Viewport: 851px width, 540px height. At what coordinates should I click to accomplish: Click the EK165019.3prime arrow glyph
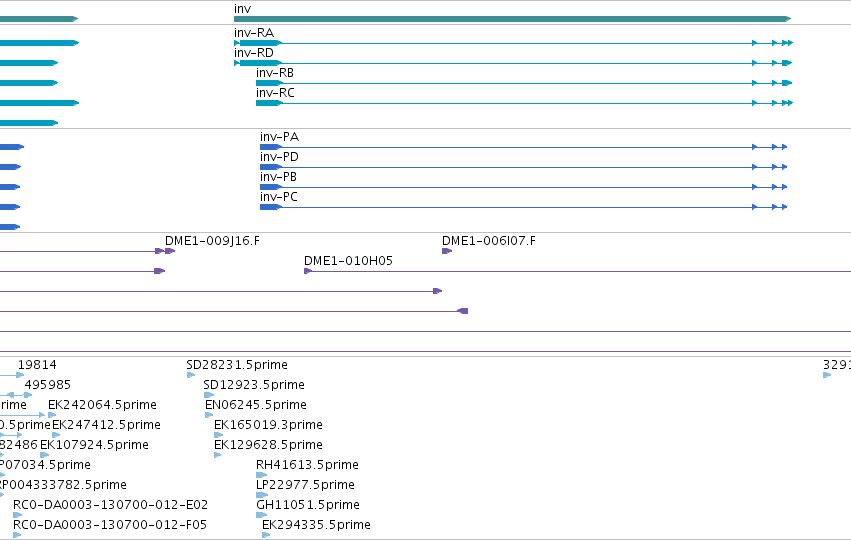[219, 435]
